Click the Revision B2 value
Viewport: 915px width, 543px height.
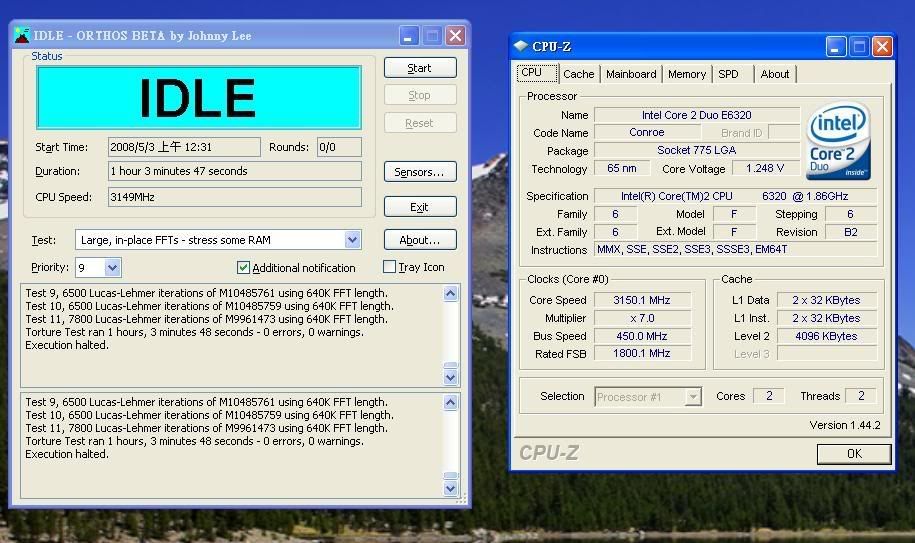pos(851,232)
